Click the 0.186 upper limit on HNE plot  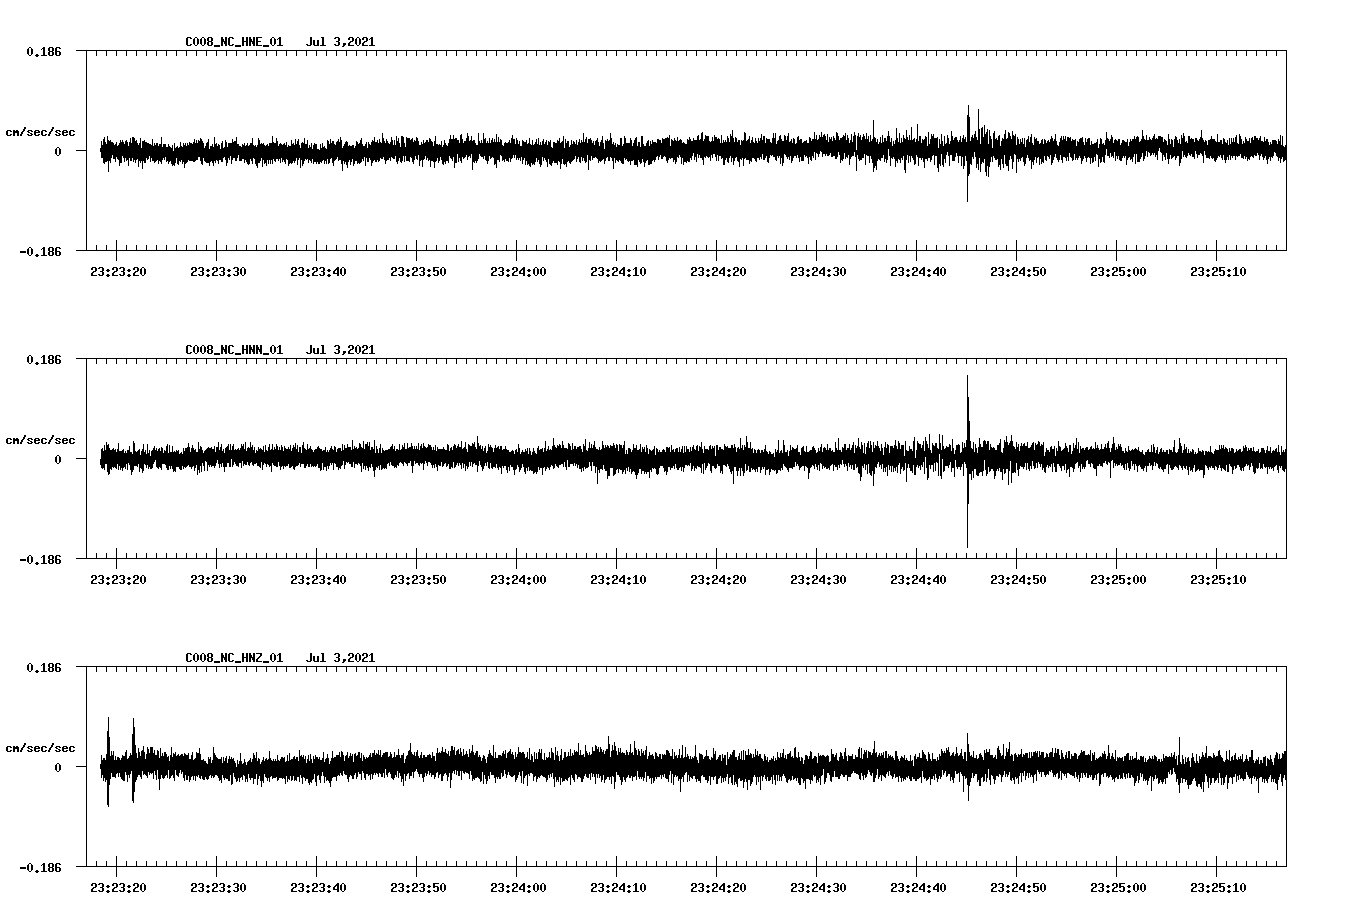tap(44, 50)
